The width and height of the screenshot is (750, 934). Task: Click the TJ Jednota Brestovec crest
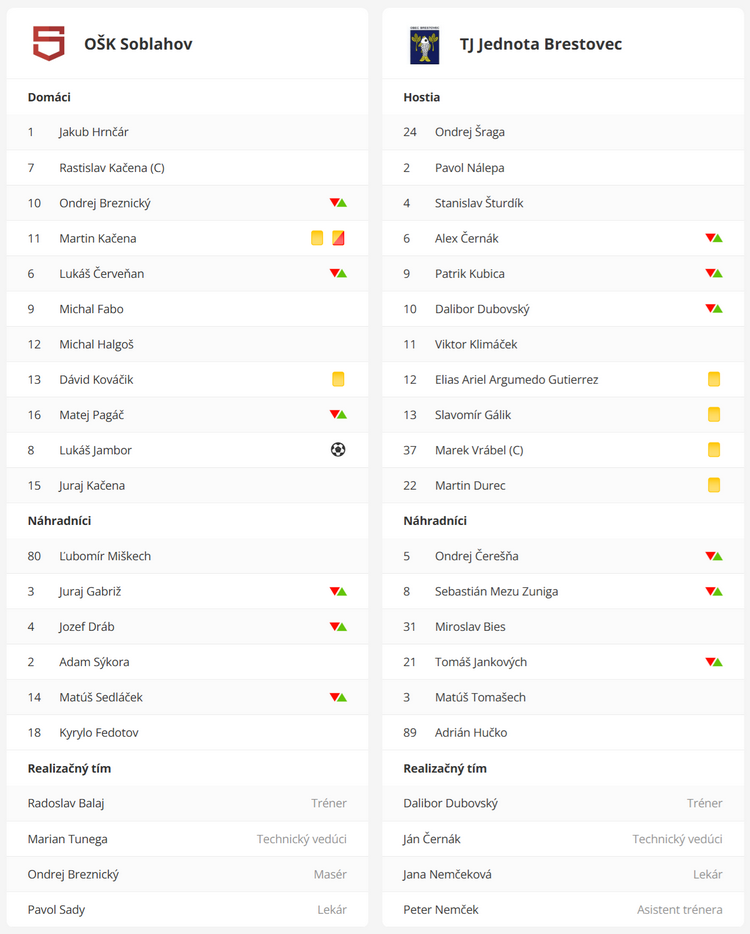pyautogui.click(x=424, y=45)
